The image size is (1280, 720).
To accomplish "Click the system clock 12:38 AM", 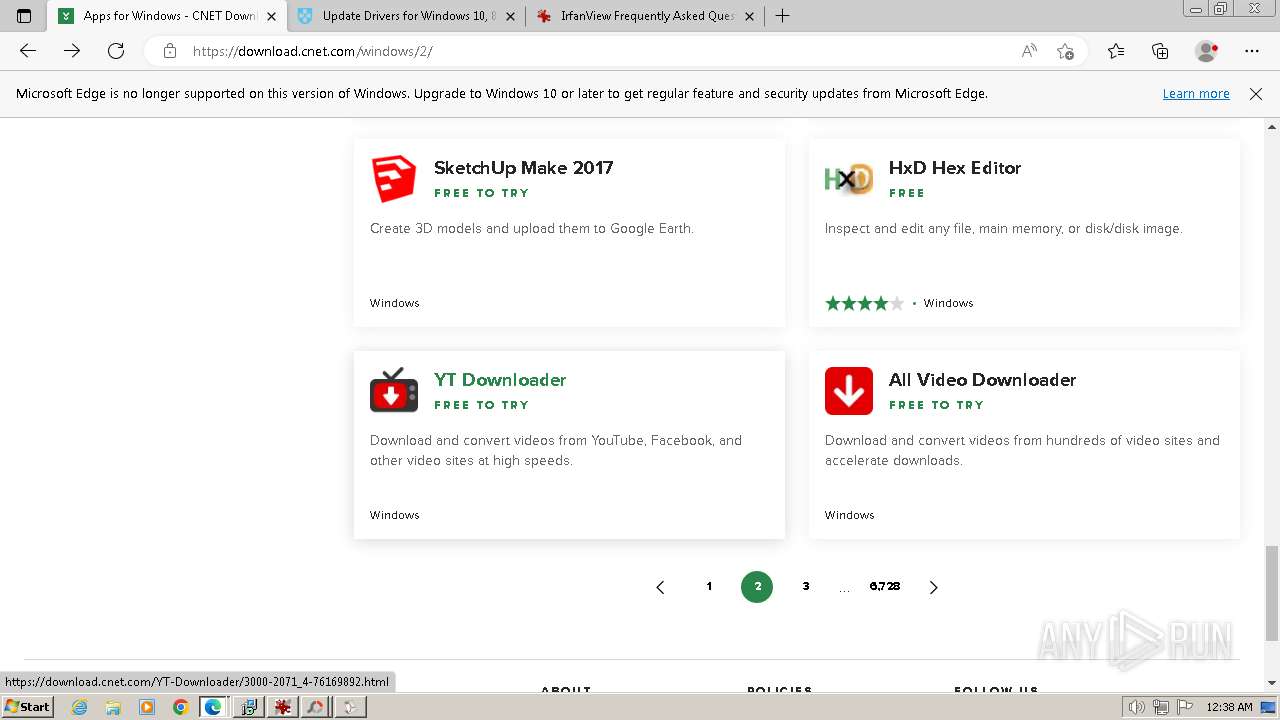I will point(1229,707).
